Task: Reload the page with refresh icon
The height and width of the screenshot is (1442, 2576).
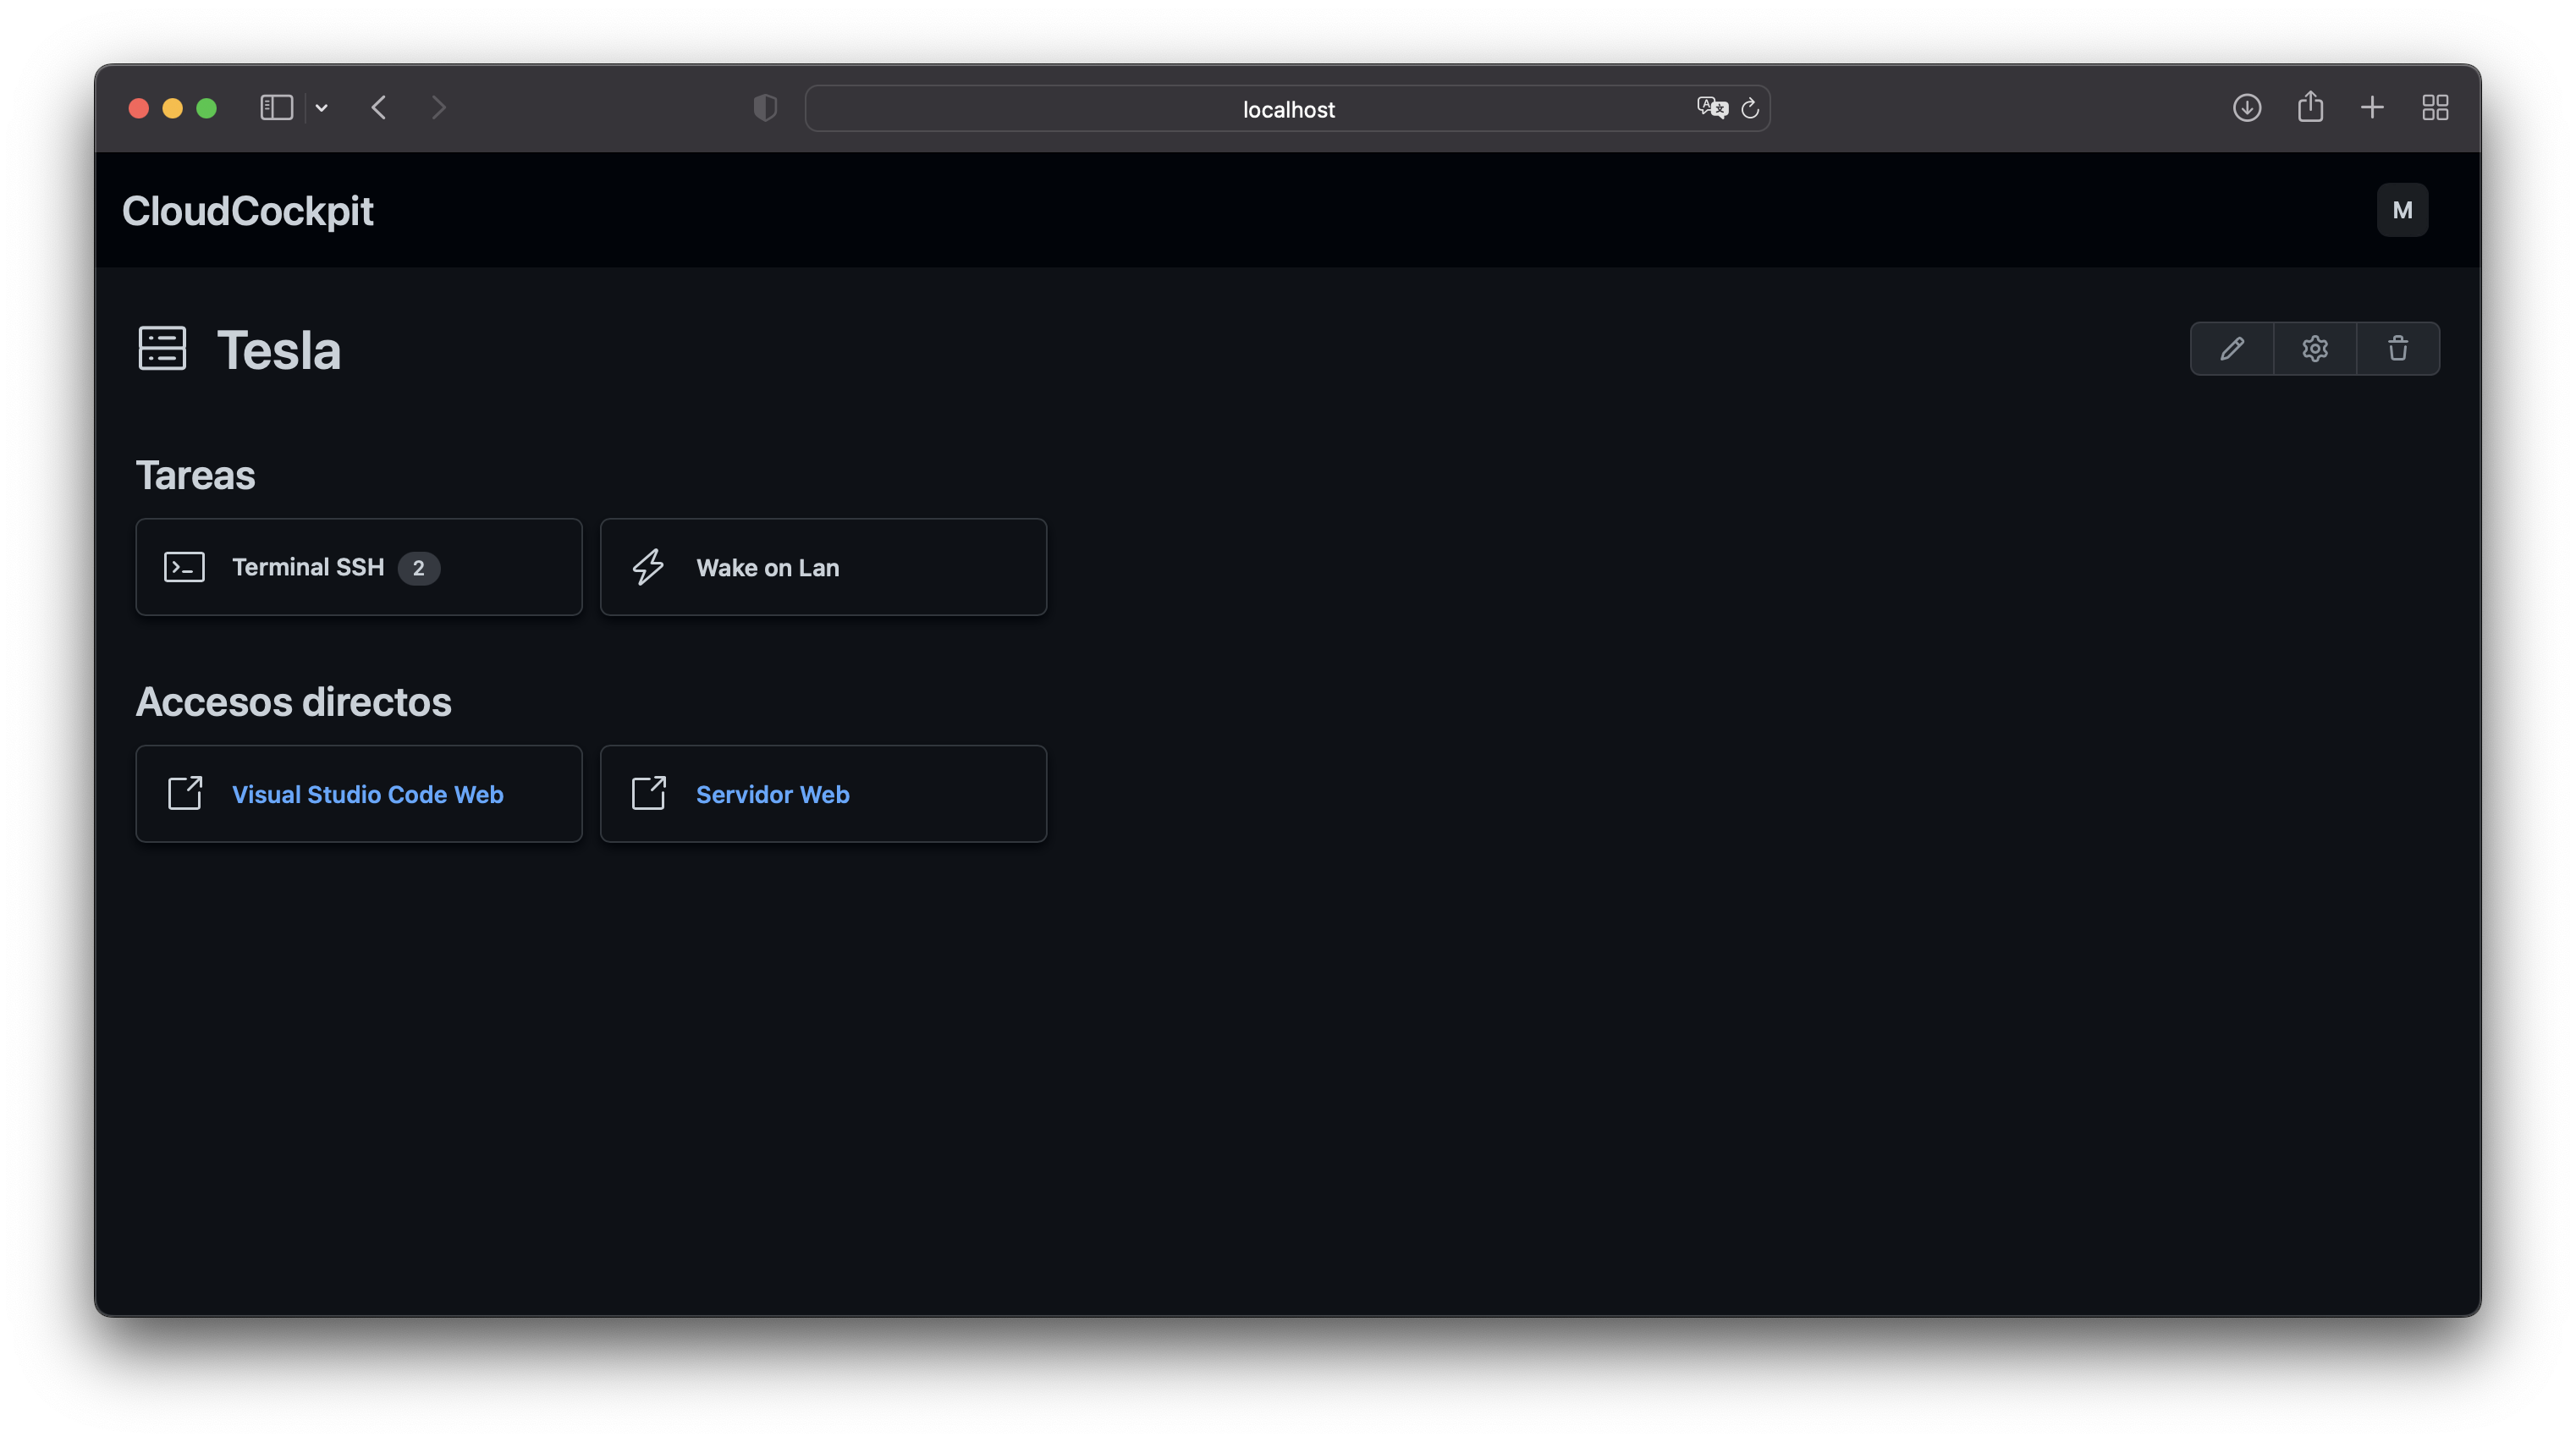Action: pyautogui.click(x=1750, y=108)
